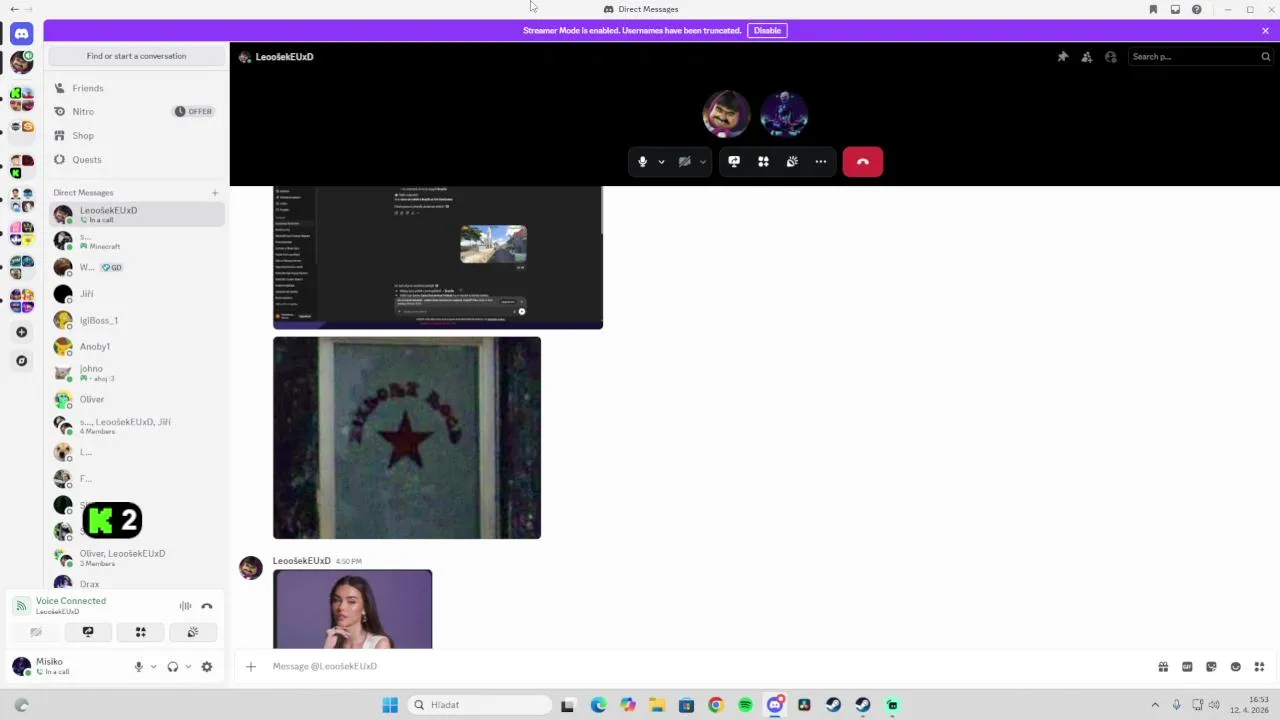The width and height of the screenshot is (1280, 720).
Task: Expand camera options arrow in call controls
Action: (703, 162)
